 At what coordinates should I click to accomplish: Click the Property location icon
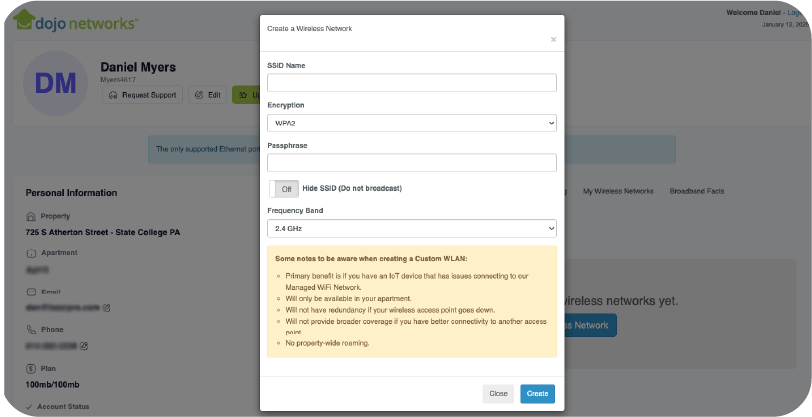pos(31,217)
